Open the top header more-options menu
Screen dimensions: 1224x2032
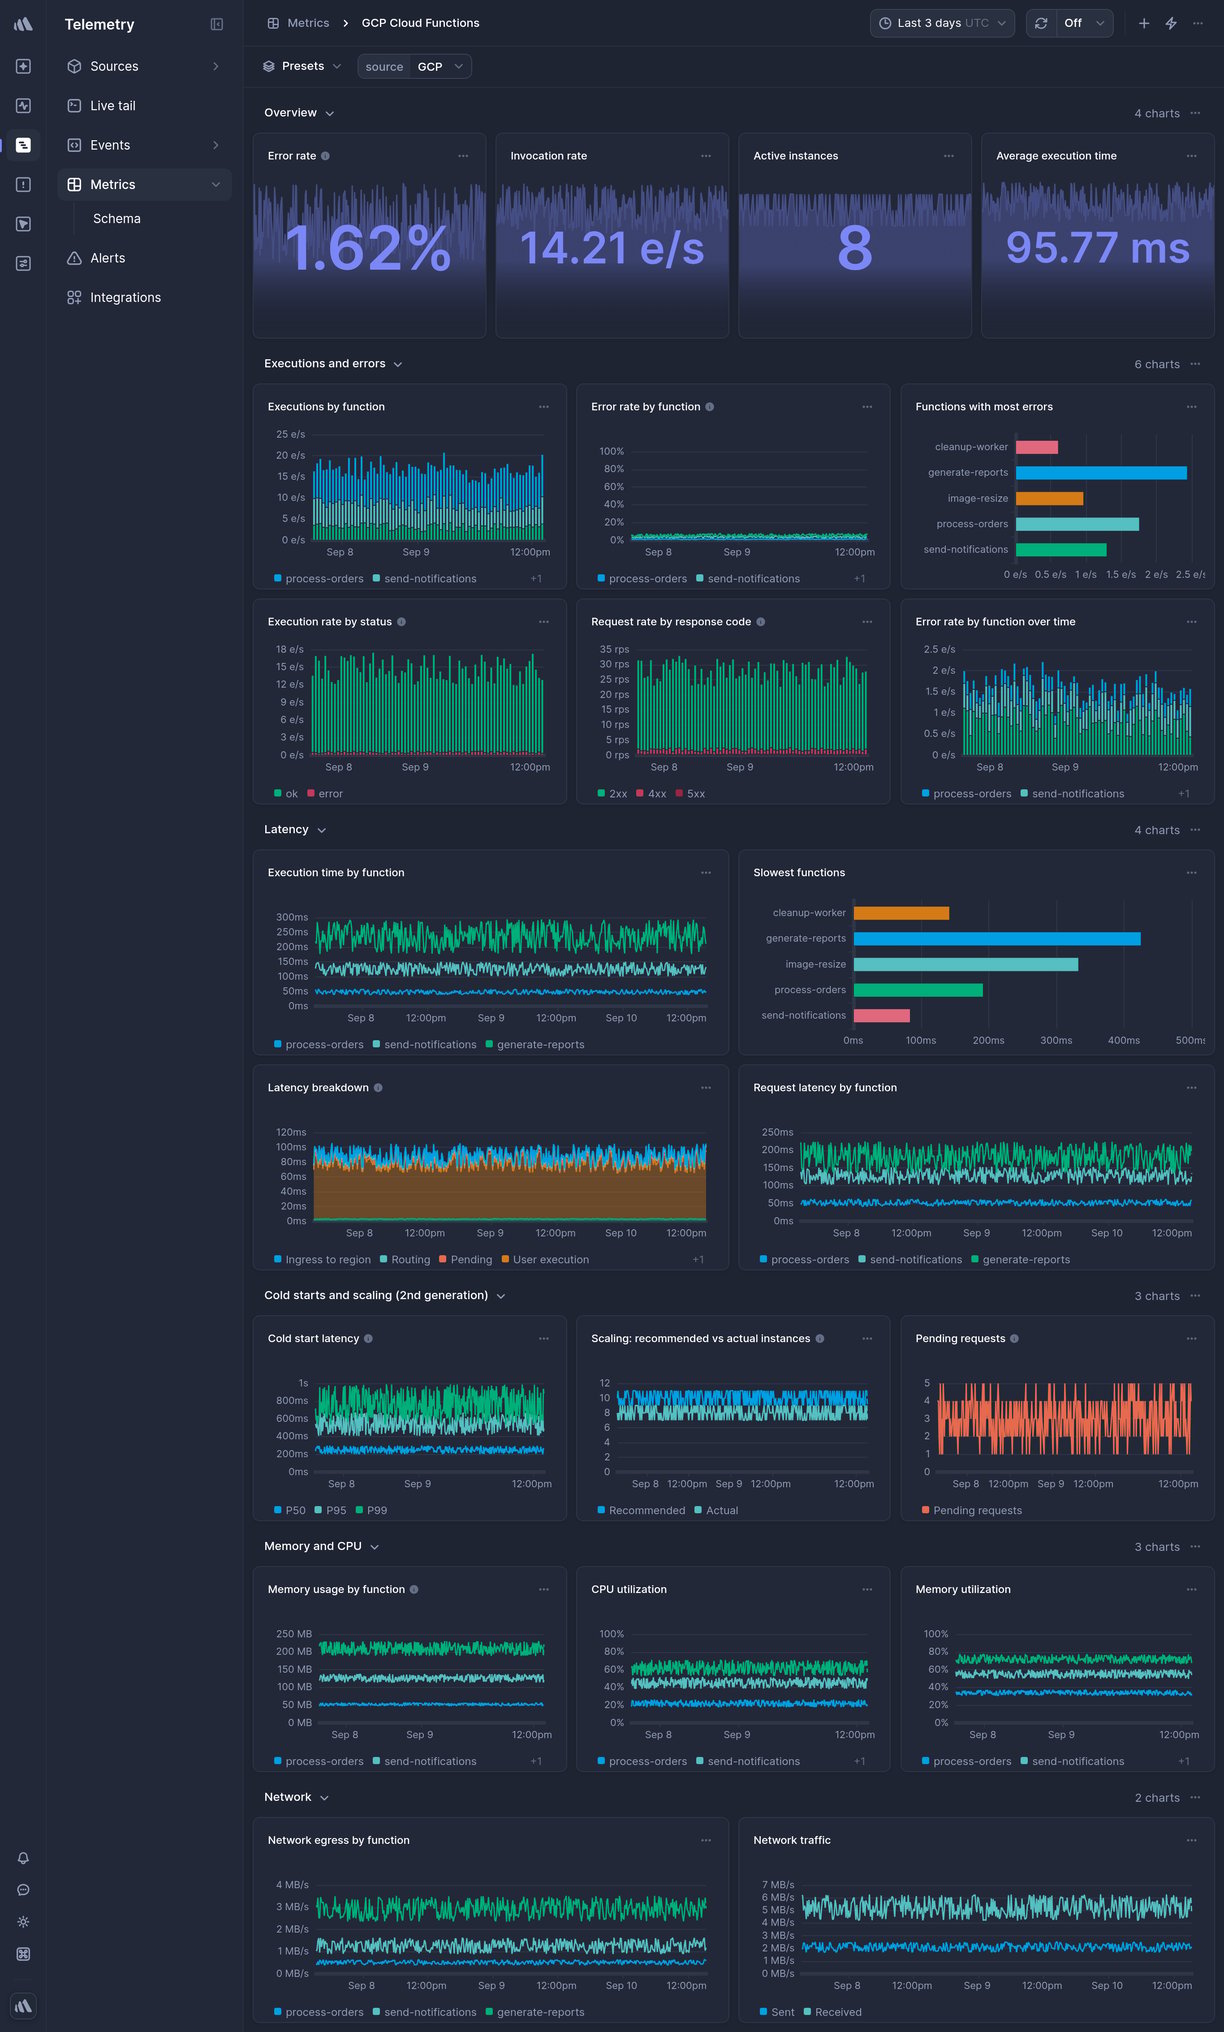point(1198,23)
